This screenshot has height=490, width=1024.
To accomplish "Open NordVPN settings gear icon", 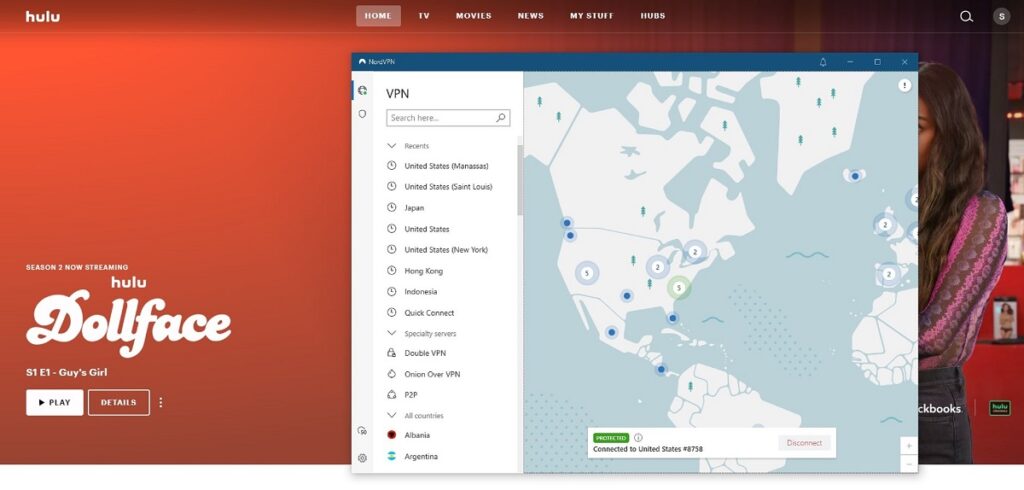I will coord(362,458).
